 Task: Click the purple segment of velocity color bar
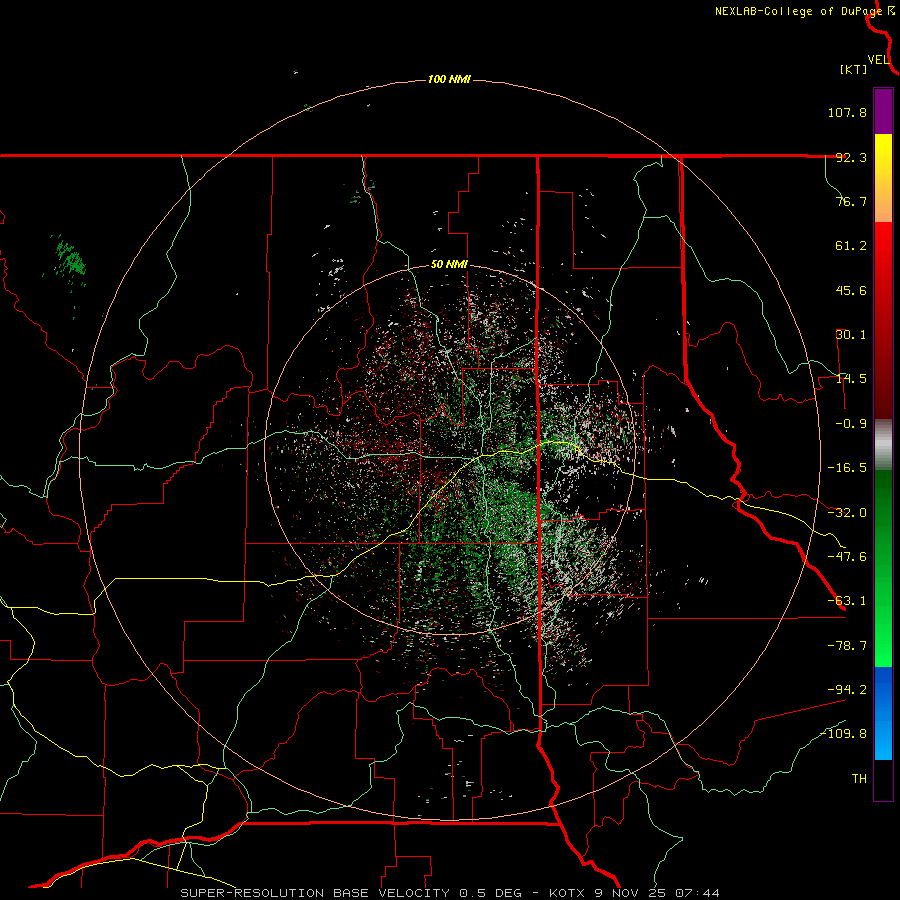coord(883,111)
